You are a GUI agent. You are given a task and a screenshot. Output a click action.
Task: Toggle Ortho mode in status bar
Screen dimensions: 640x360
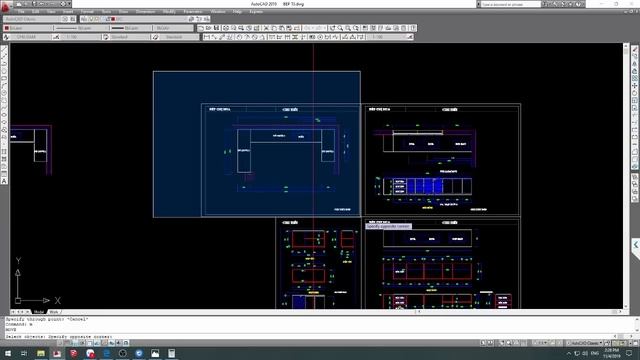point(75,343)
